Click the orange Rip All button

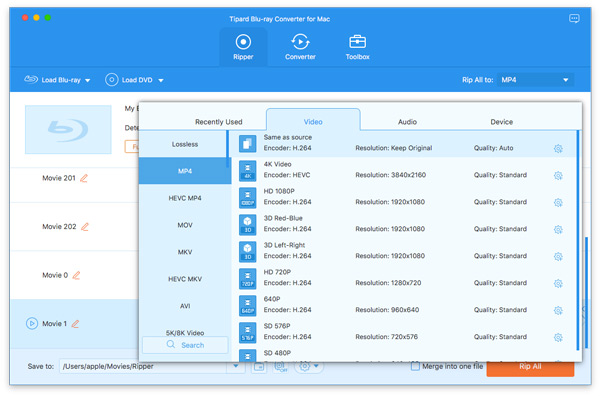(530, 367)
